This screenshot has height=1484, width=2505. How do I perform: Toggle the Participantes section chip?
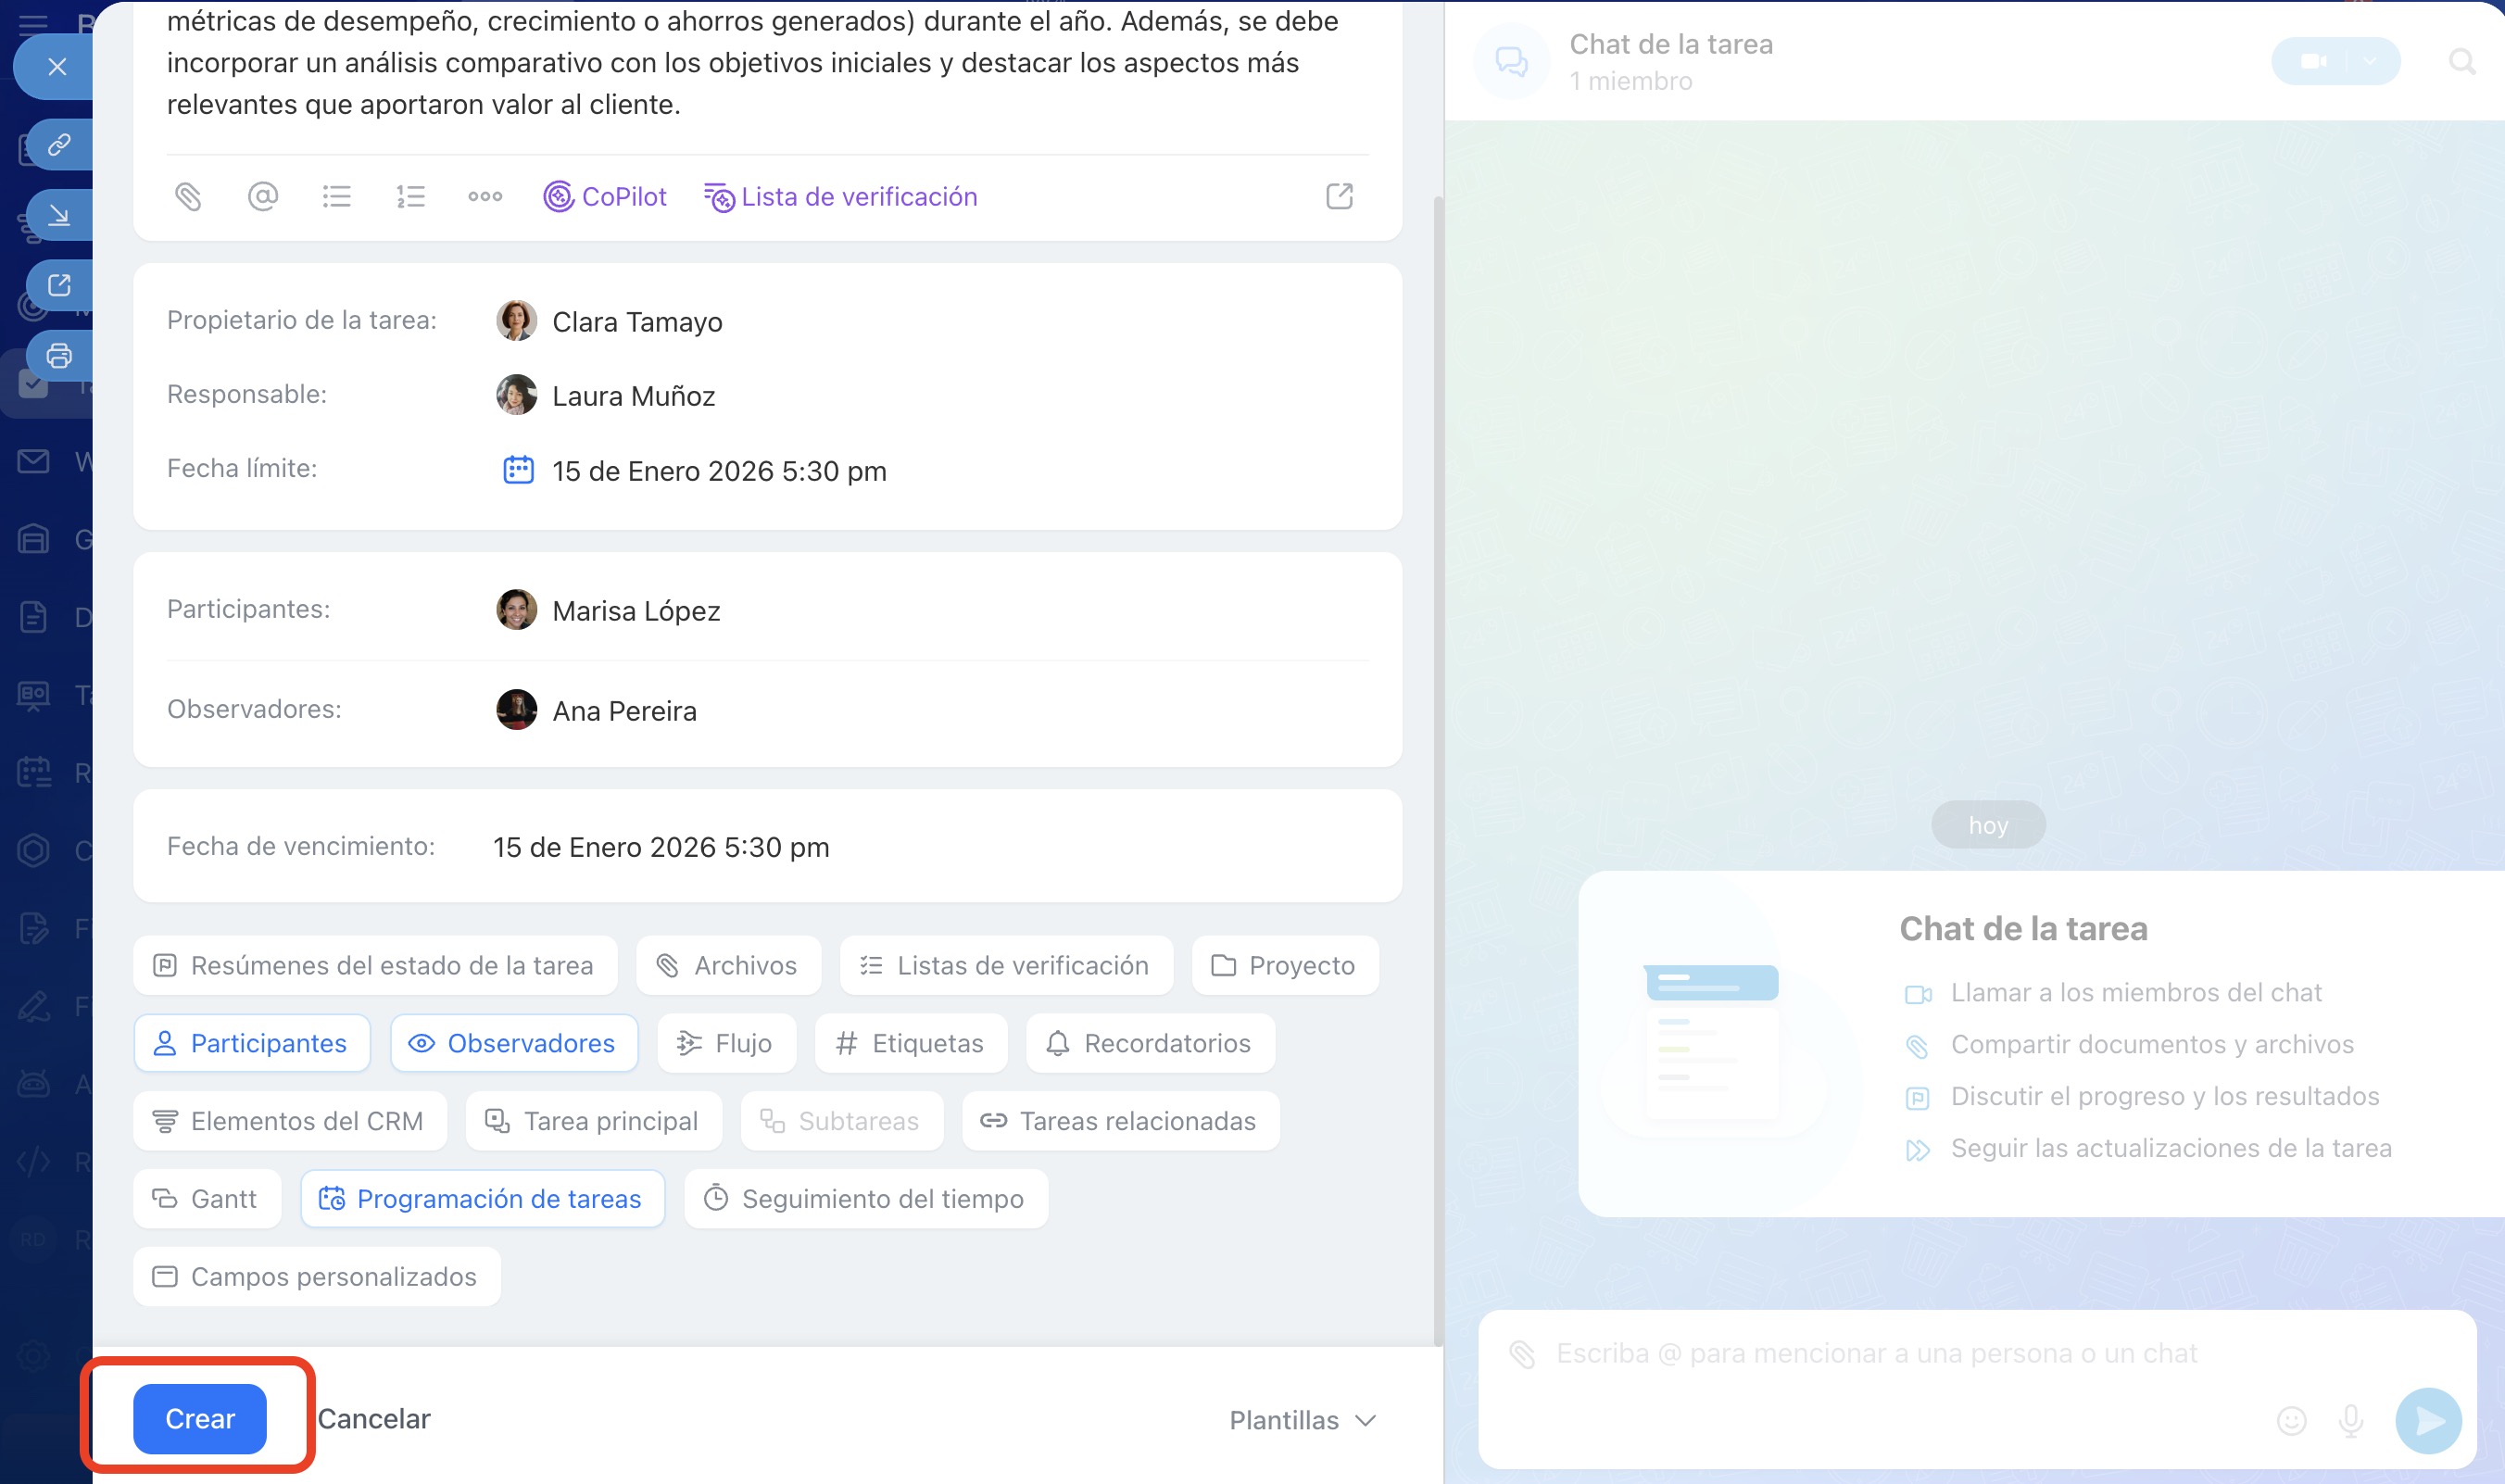[x=251, y=1043]
